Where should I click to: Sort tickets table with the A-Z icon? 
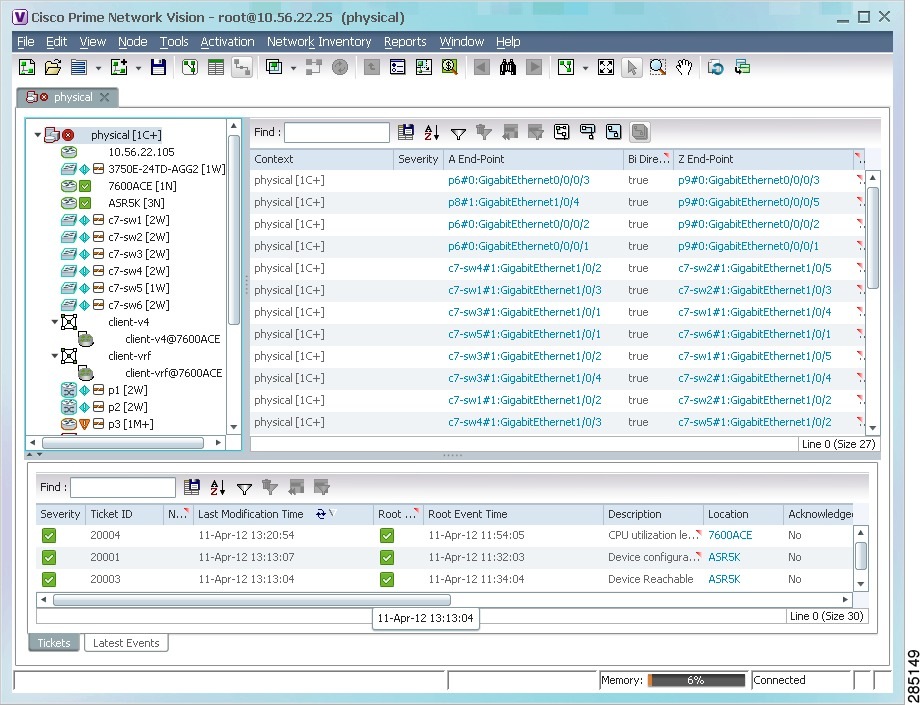click(218, 487)
